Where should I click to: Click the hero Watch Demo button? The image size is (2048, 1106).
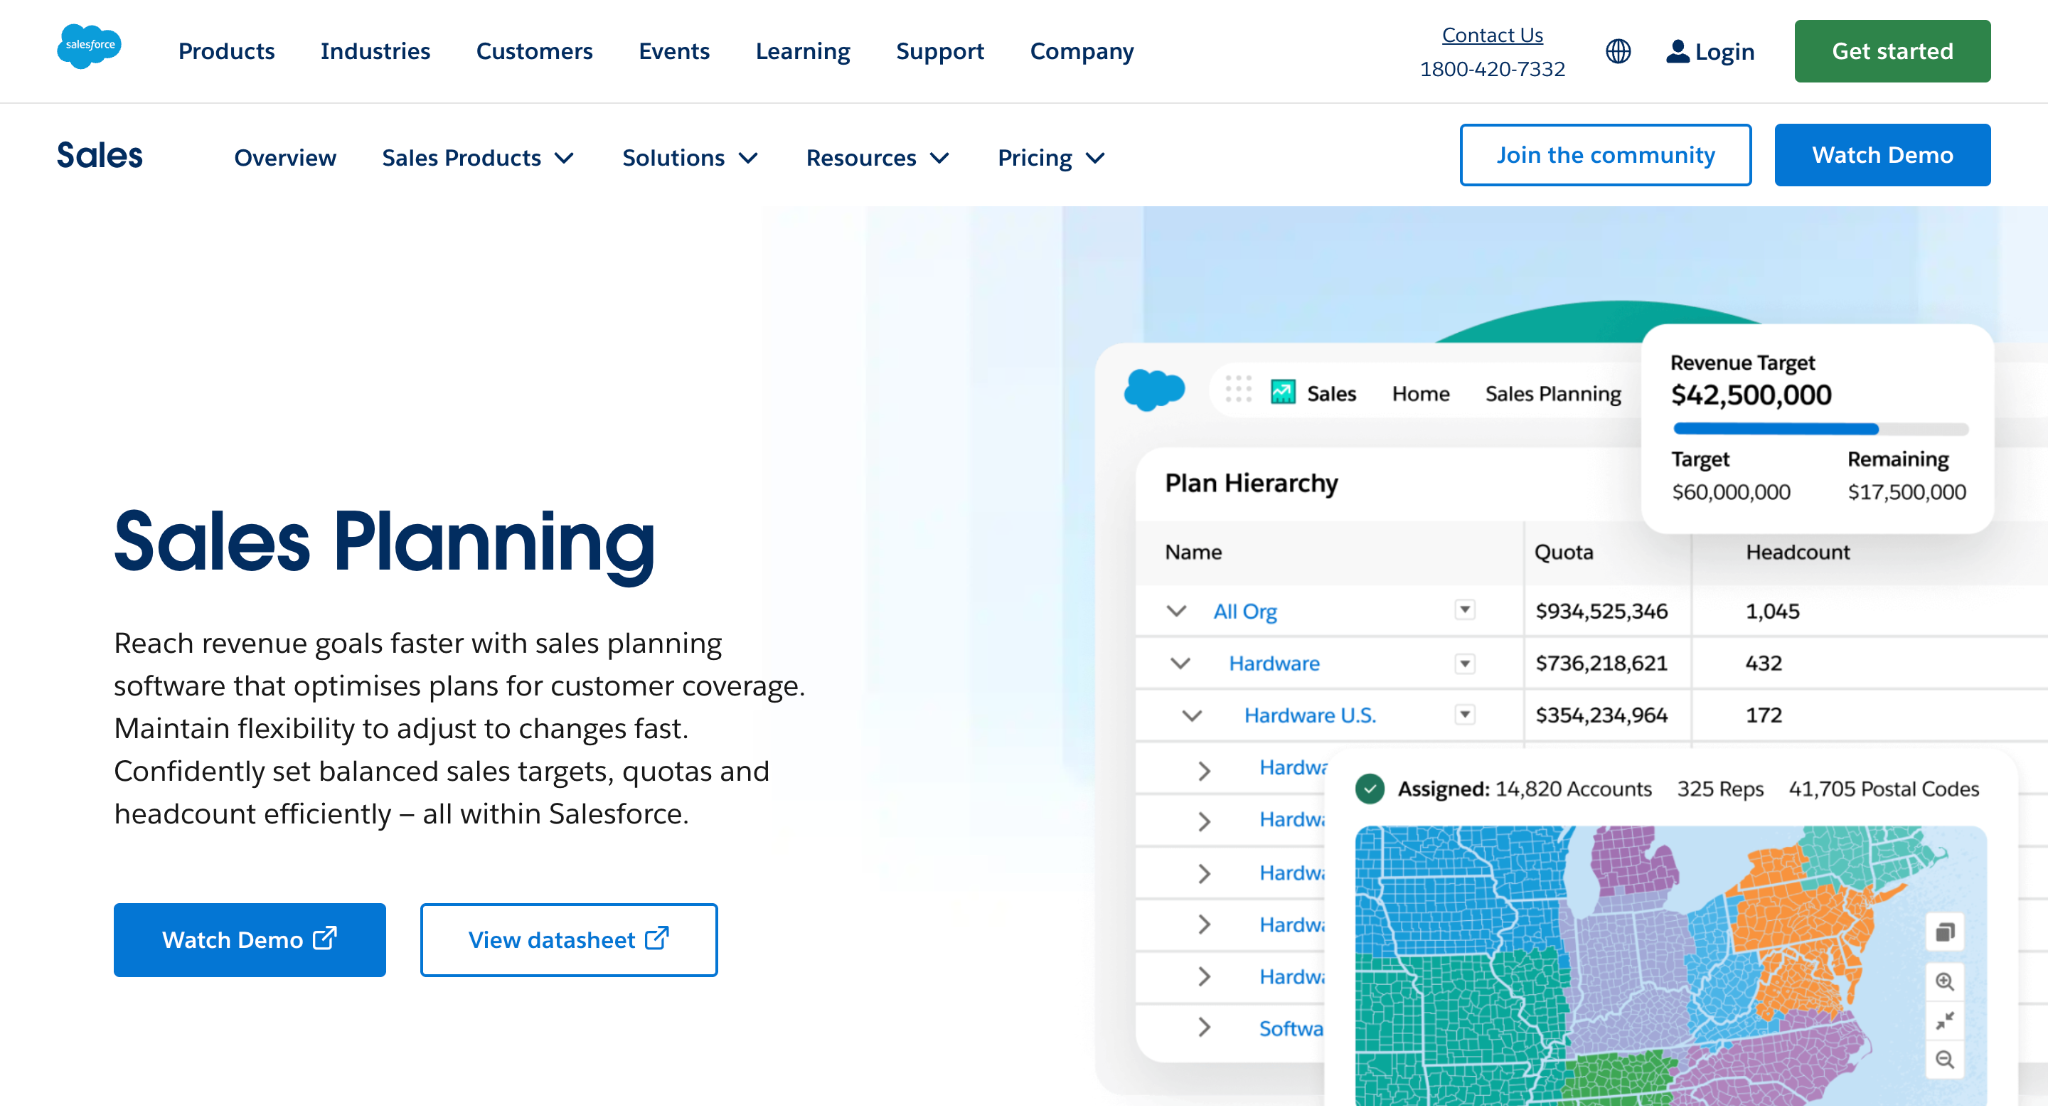(250, 940)
